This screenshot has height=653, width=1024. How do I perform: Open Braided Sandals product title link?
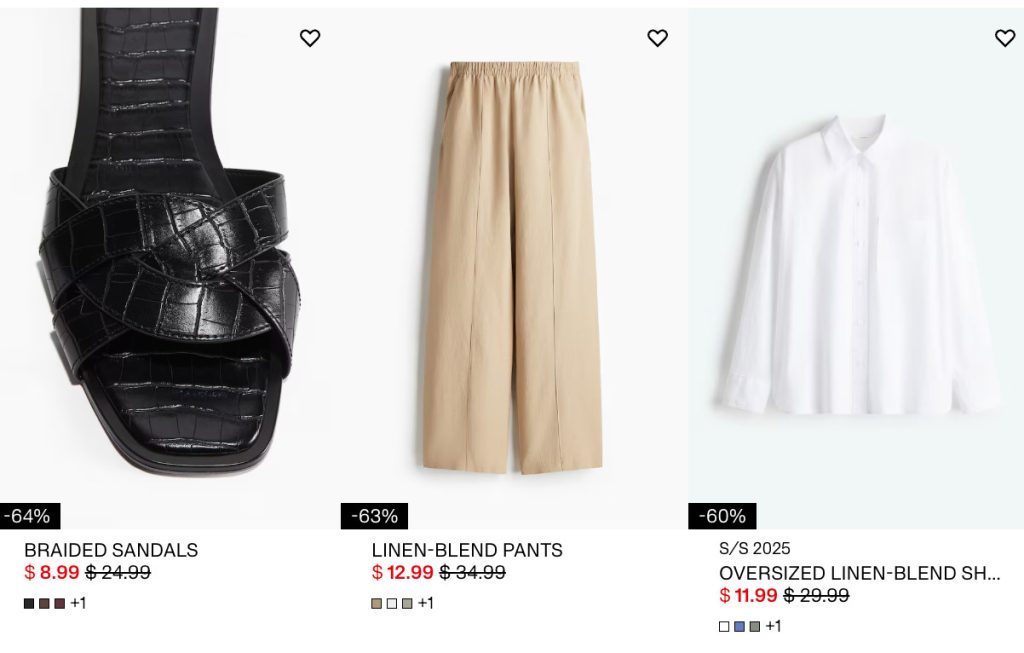(x=111, y=550)
